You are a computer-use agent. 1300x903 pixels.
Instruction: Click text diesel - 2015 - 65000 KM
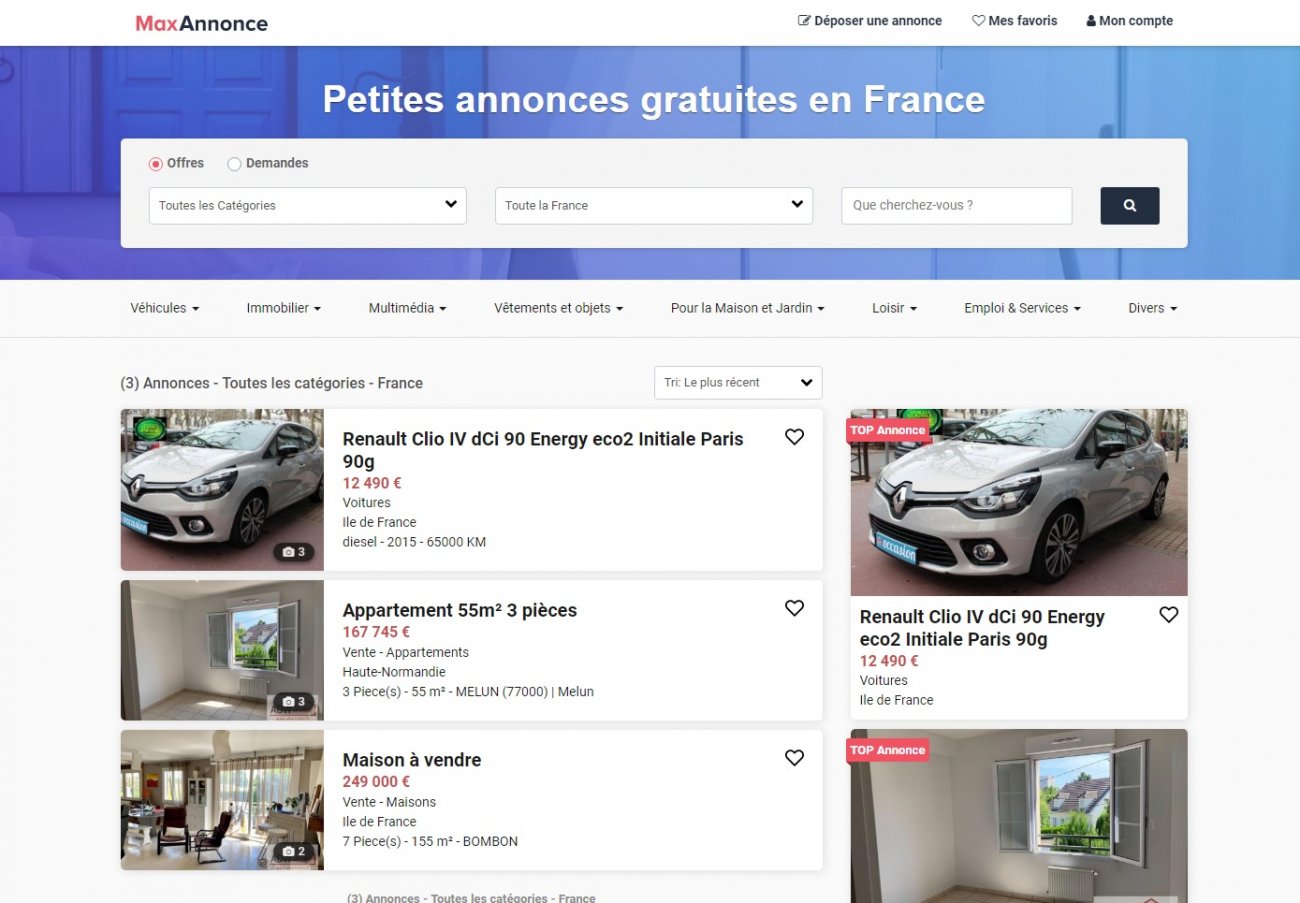[x=414, y=542]
